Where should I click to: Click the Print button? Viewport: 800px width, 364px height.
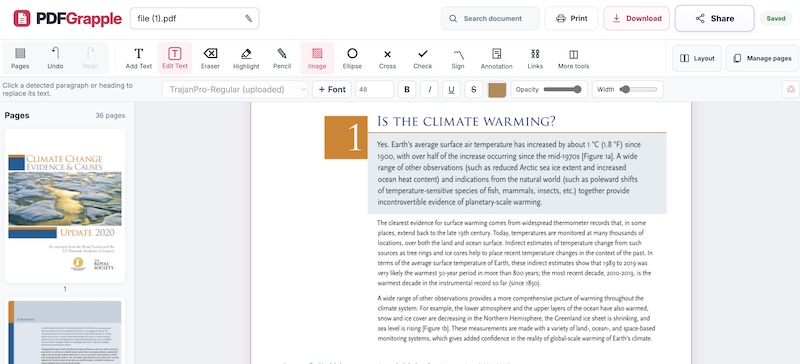(x=571, y=18)
